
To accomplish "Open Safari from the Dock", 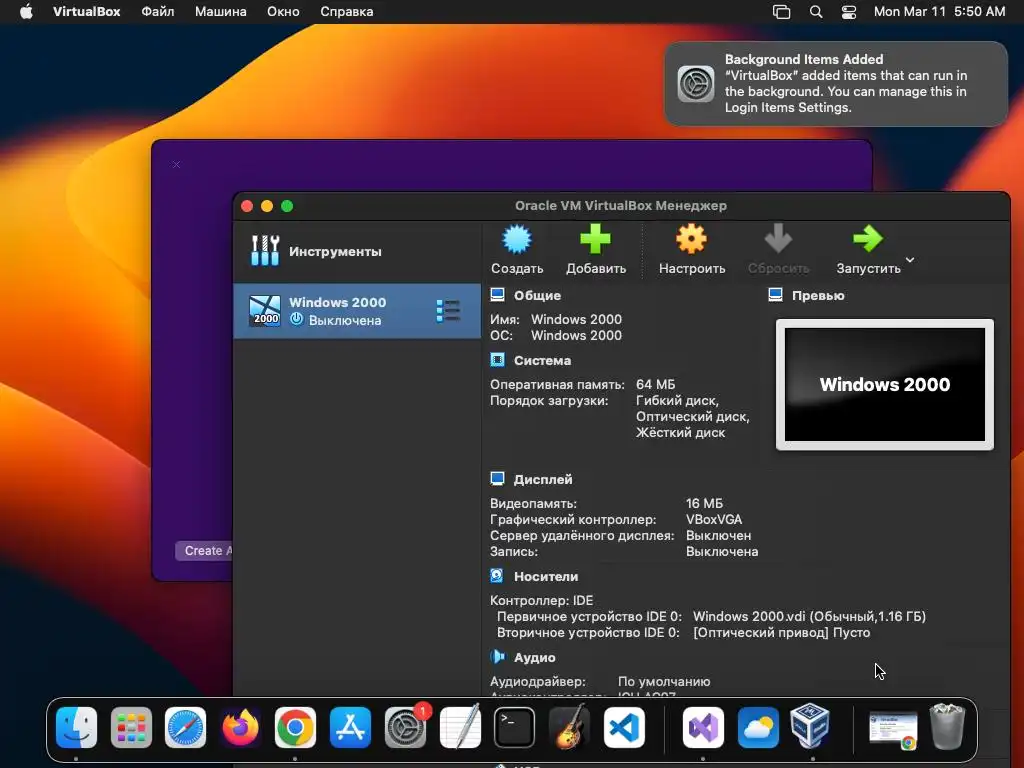I will pyautogui.click(x=185, y=727).
